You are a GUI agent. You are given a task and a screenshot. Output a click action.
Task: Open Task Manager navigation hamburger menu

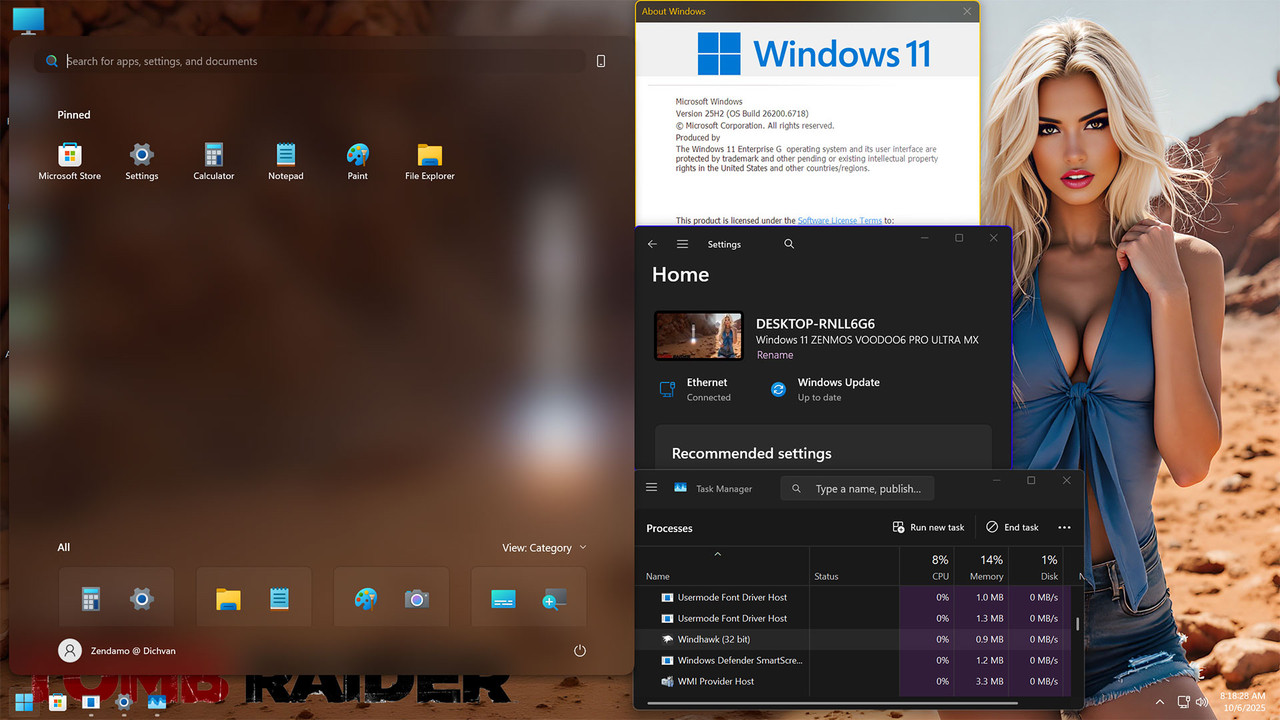[x=652, y=488]
